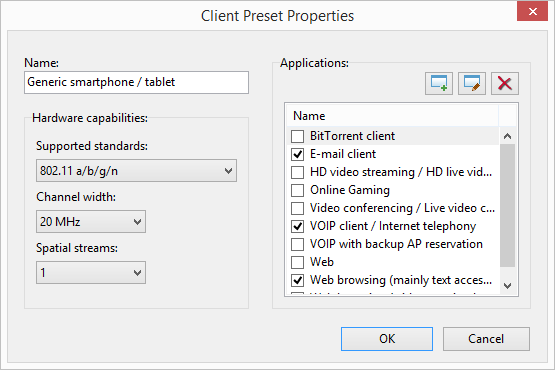Uncheck the Web browsing (mainly text) checkbox
Image resolution: width=555 pixels, height=370 pixels.
(297, 280)
